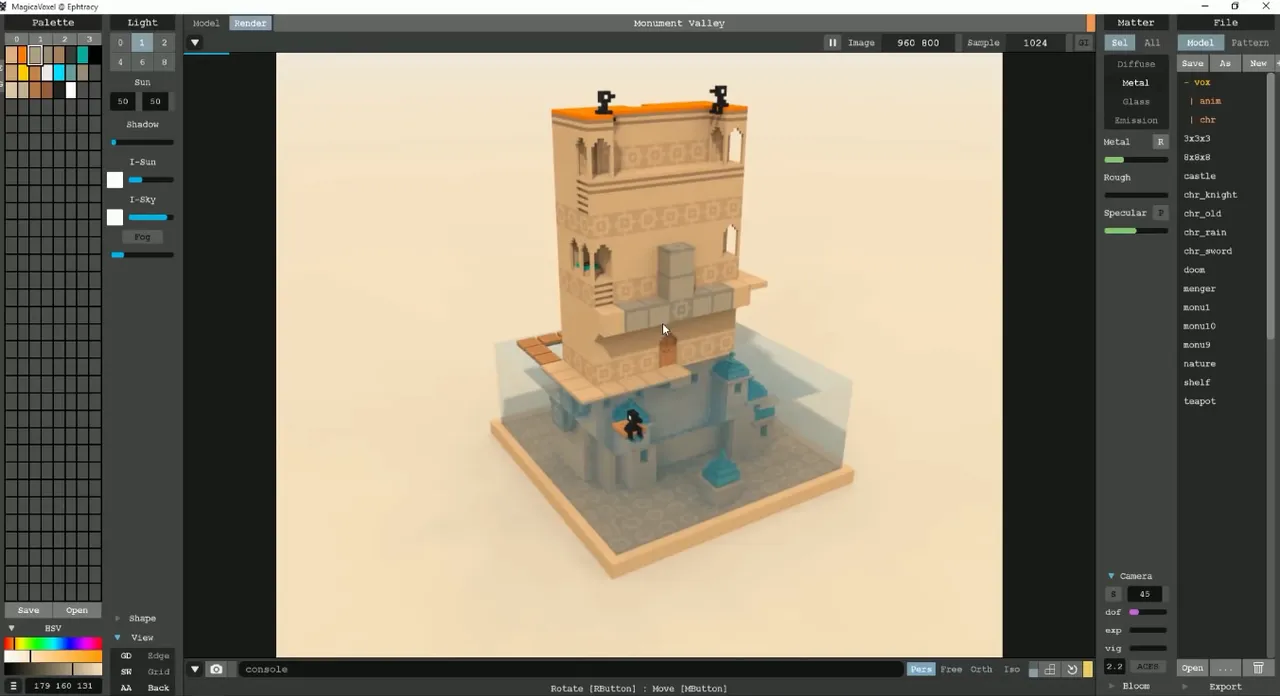Select the Emission material type

point(1136,121)
